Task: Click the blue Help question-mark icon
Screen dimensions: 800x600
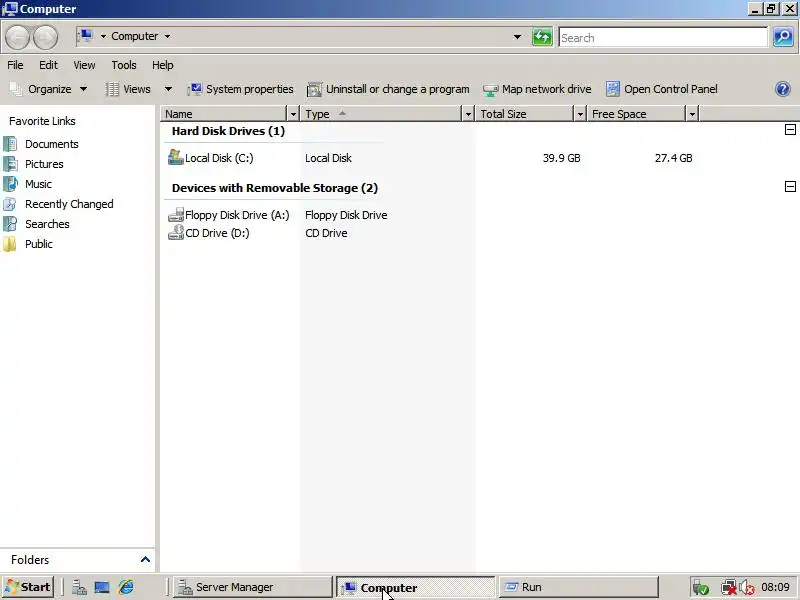Action: [x=783, y=89]
